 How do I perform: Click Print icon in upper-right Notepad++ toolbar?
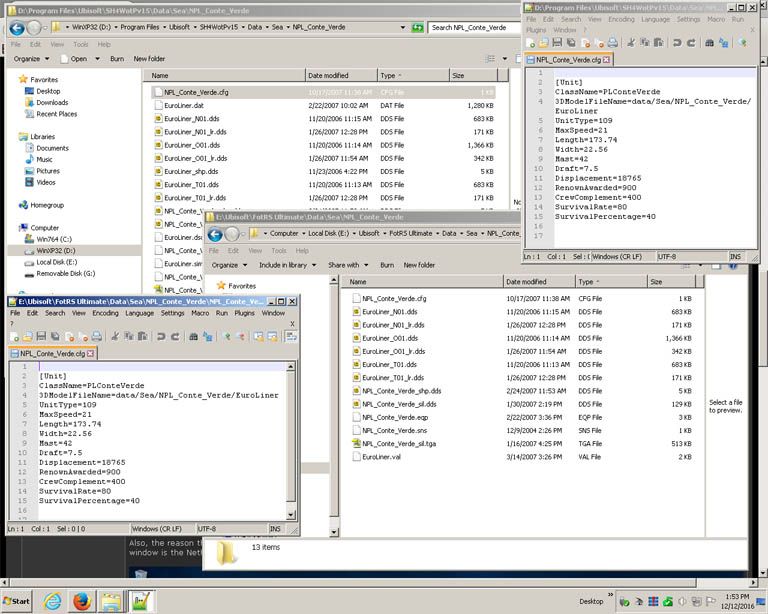pyautogui.click(x=613, y=43)
